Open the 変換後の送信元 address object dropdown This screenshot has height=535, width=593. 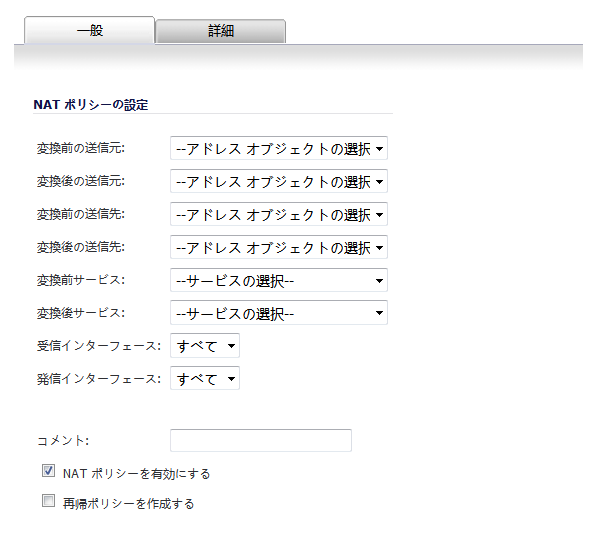279,181
